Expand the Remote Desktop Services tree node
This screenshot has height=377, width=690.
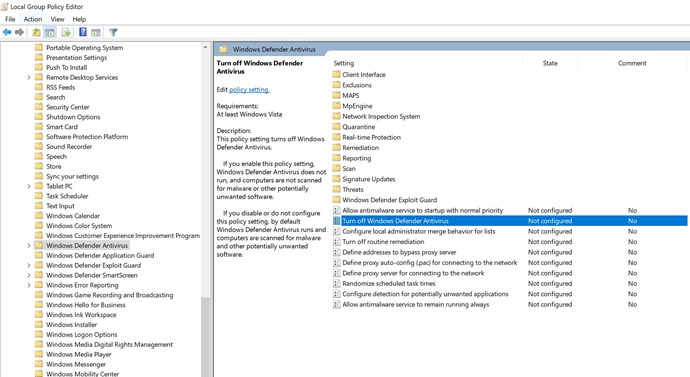29,77
